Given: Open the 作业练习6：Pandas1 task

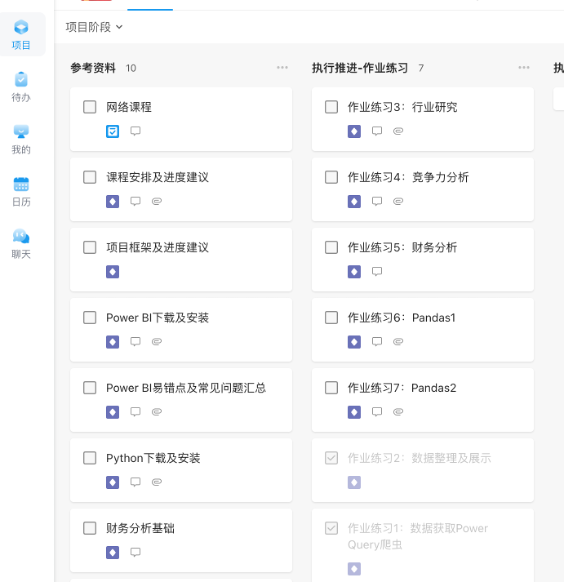Looking at the screenshot, I should [x=423, y=330].
